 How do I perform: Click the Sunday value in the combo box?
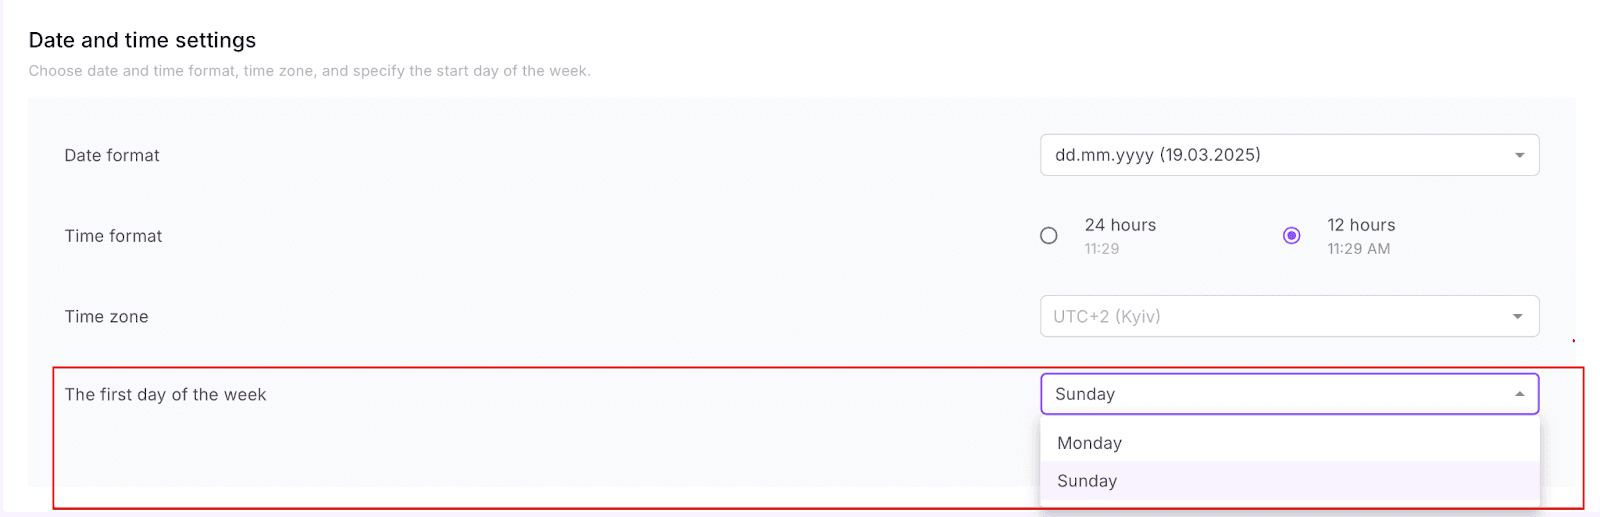coord(1085,394)
